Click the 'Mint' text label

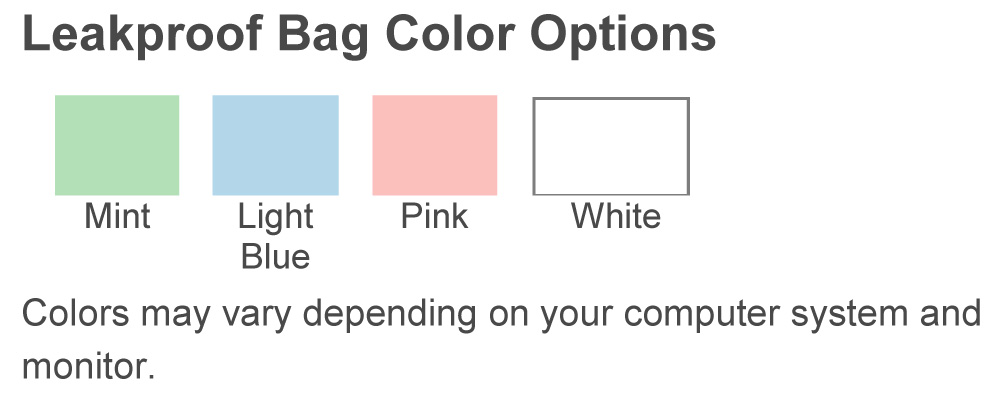coord(118,216)
